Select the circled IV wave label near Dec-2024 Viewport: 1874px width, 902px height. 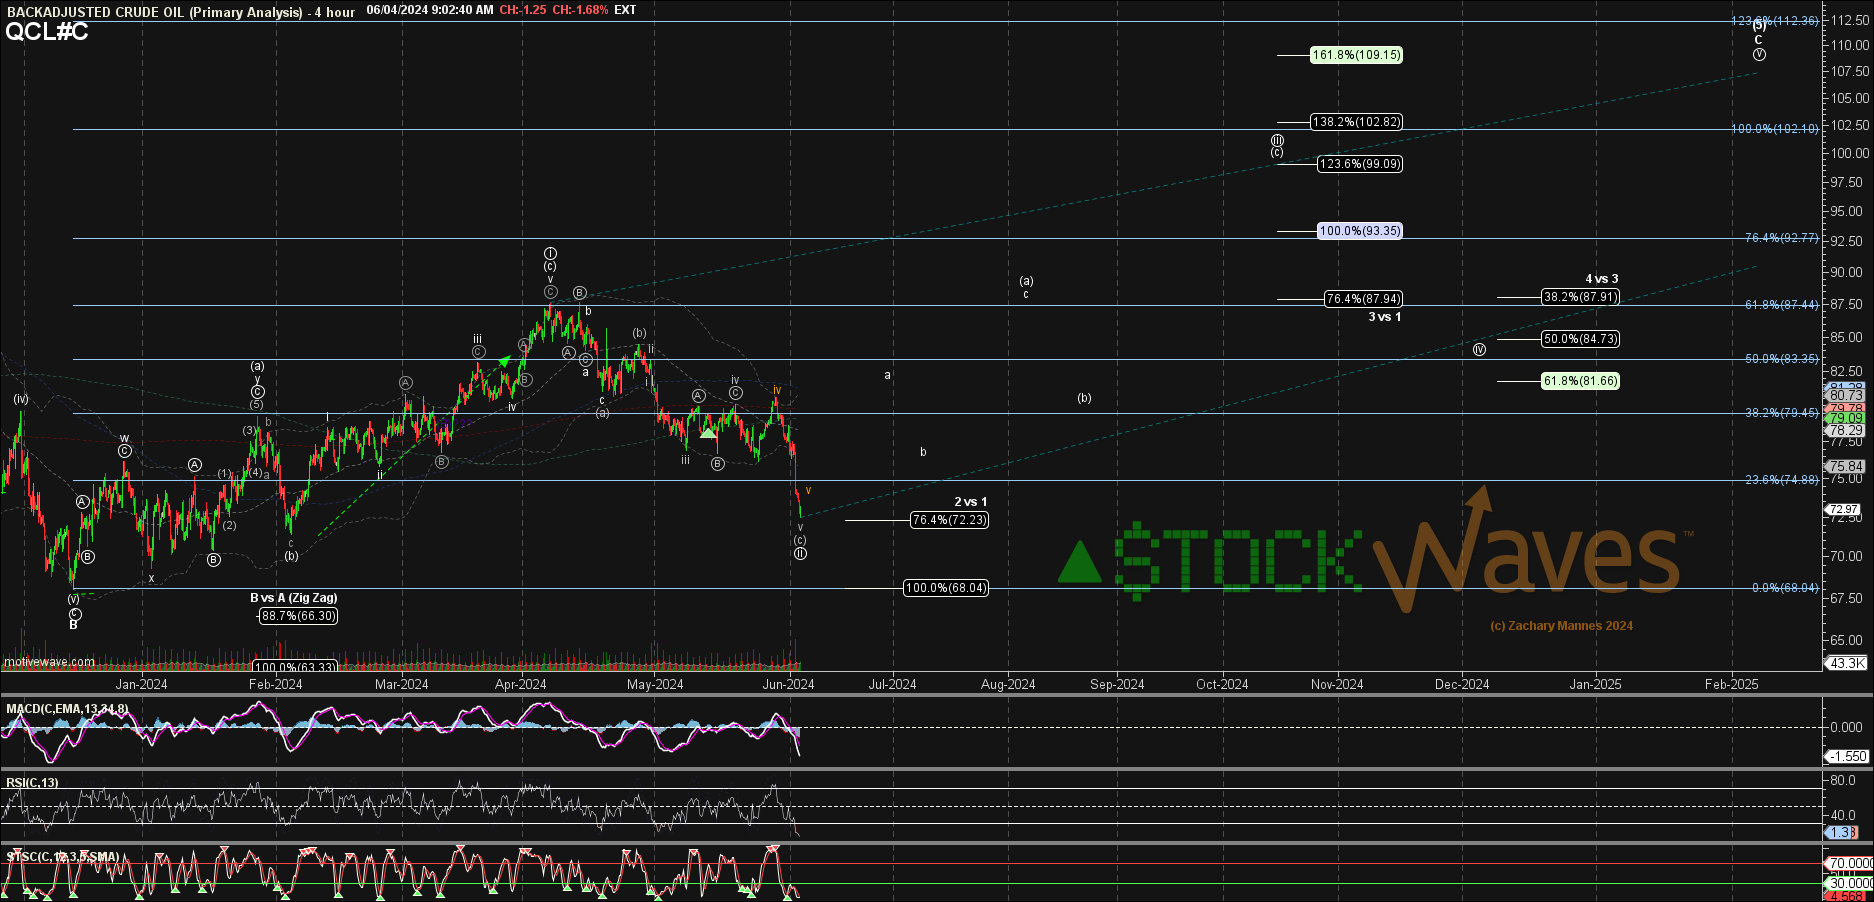[x=1479, y=349]
